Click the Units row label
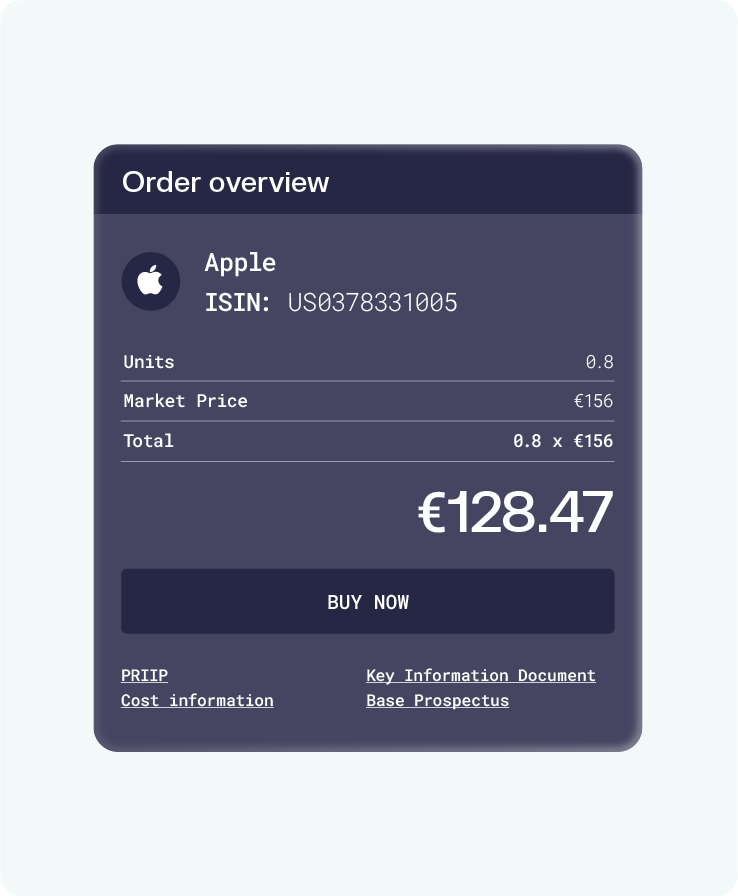 [149, 362]
